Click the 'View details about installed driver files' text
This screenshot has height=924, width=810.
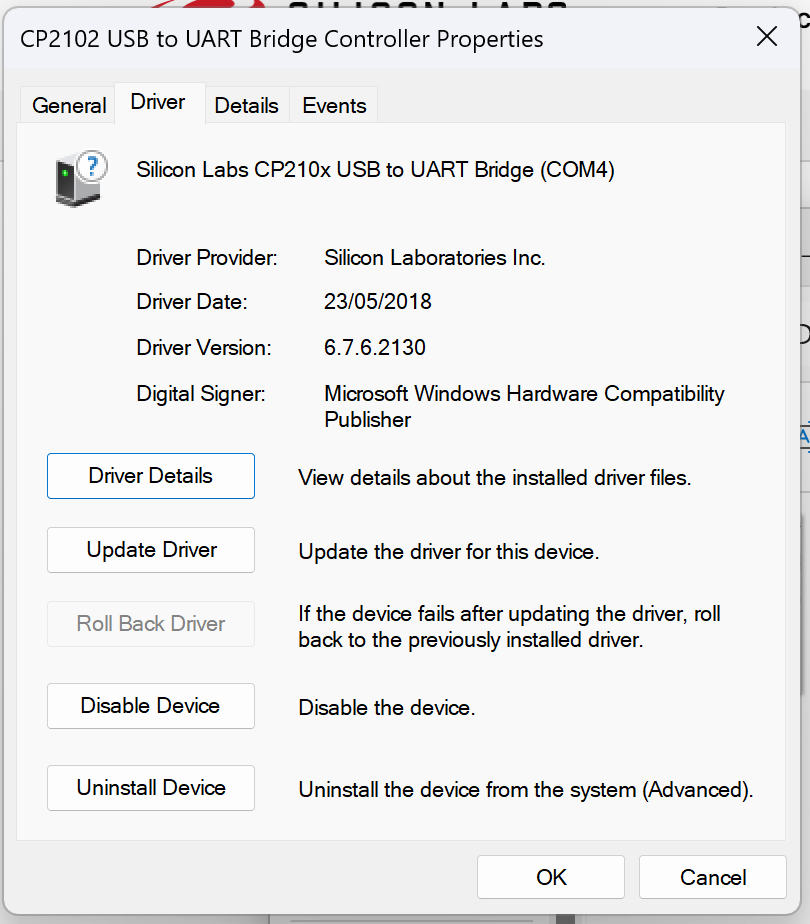click(495, 478)
